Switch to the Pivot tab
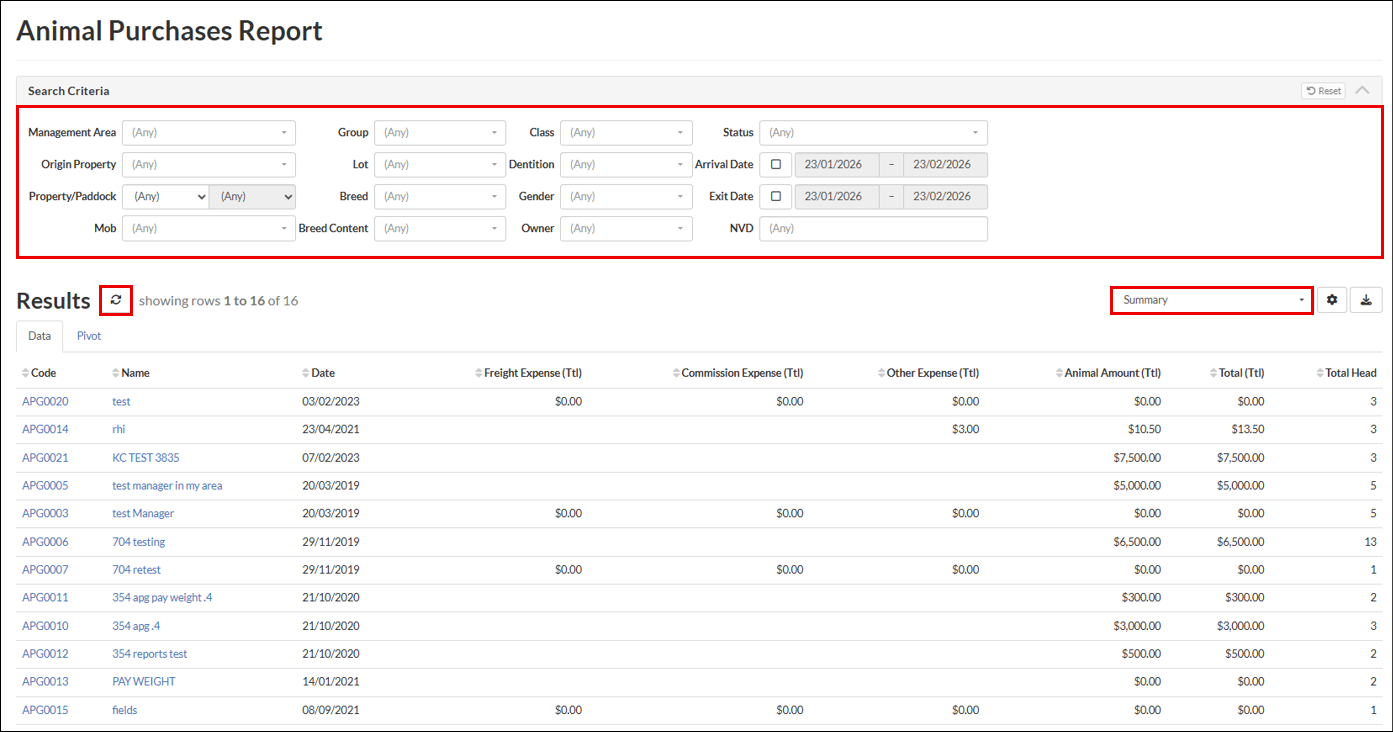 [x=89, y=336]
